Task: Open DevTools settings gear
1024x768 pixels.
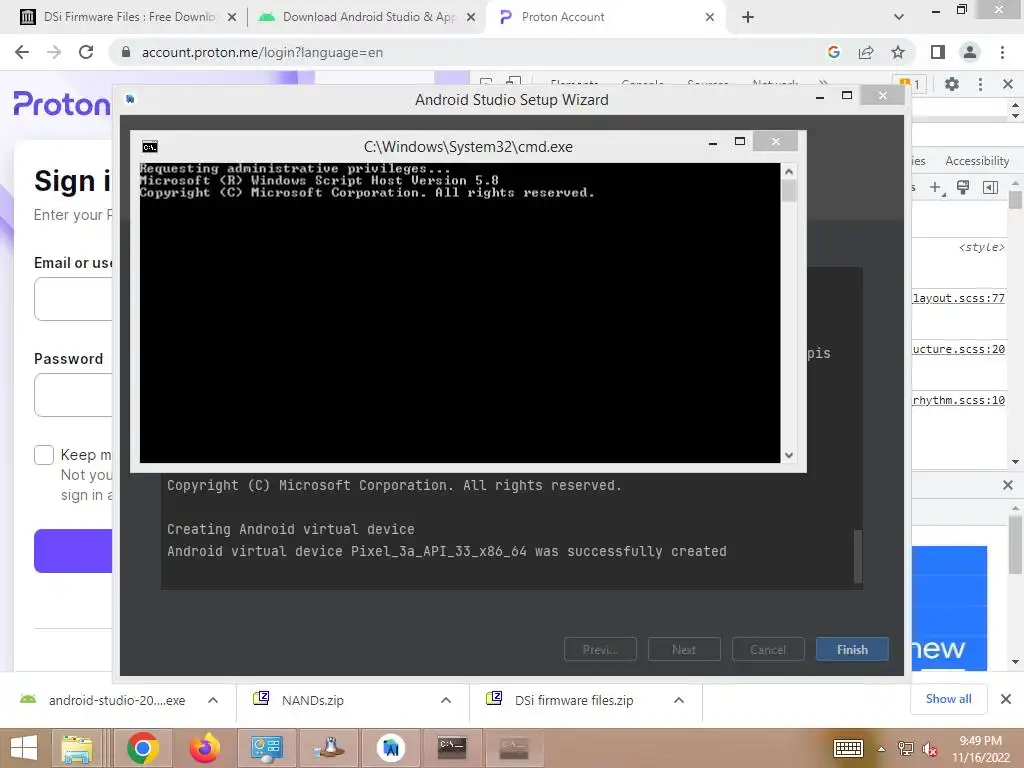Action: click(952, 84)
